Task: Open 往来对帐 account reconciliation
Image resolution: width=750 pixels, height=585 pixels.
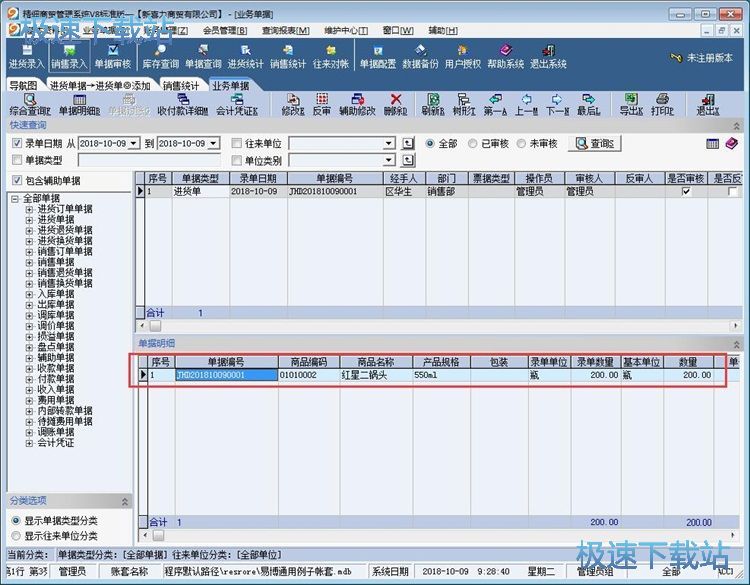Action: (x=331, y=56)
